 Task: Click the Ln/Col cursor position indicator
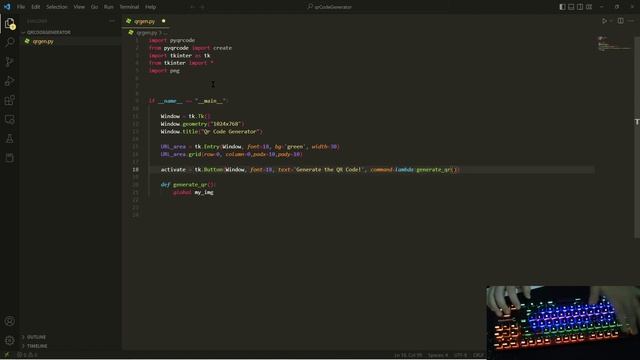408,355
